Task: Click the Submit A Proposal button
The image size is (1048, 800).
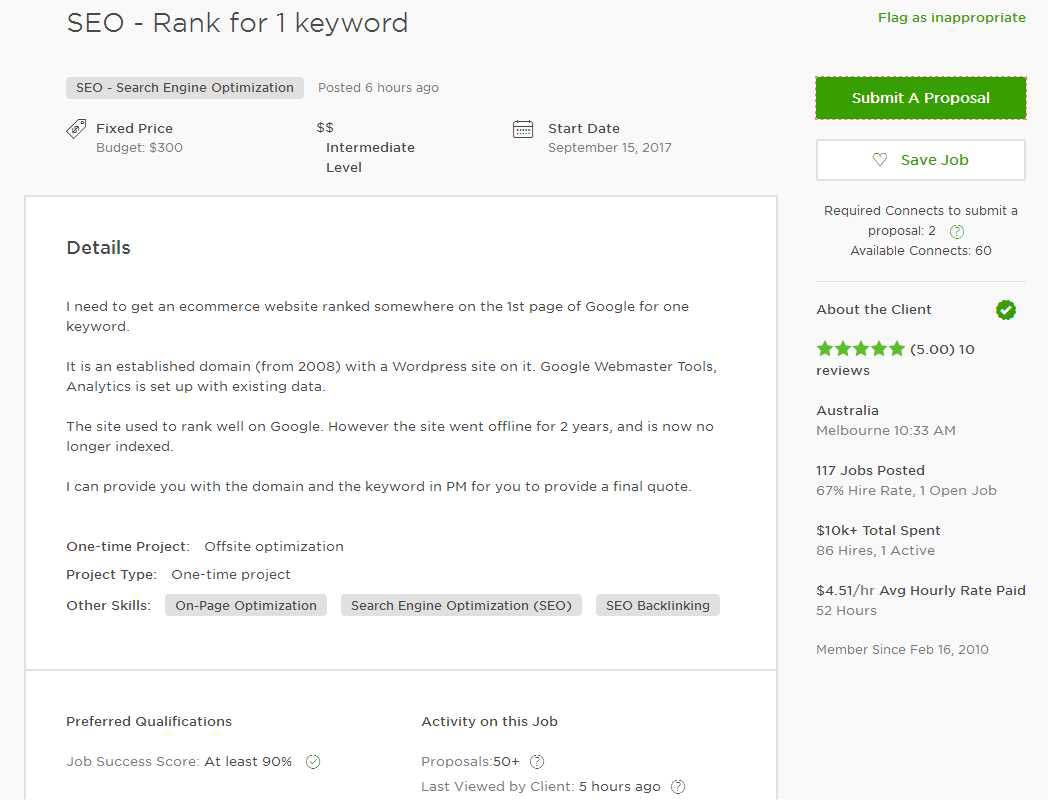Action: click(x=920, y=98)
